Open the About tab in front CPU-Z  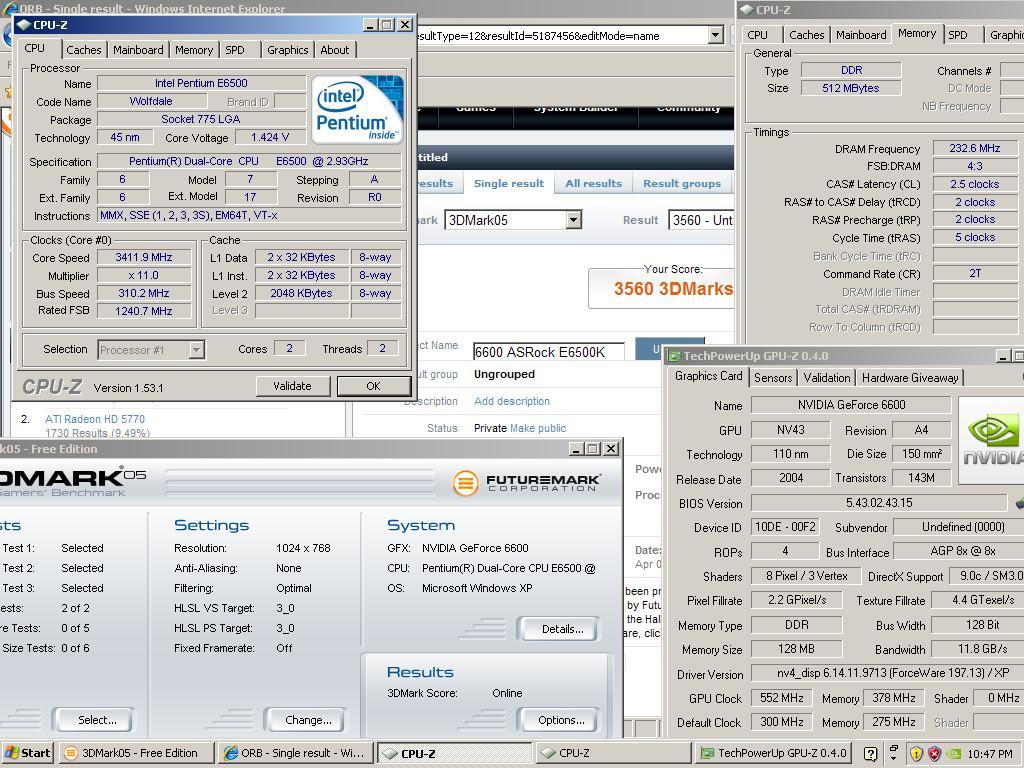[334, 50]
